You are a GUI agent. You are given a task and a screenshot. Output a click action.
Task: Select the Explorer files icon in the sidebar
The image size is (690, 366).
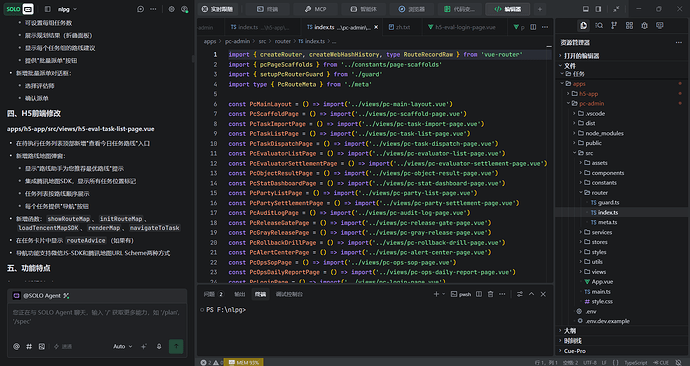pyautogui.click(x=584, y=26)
